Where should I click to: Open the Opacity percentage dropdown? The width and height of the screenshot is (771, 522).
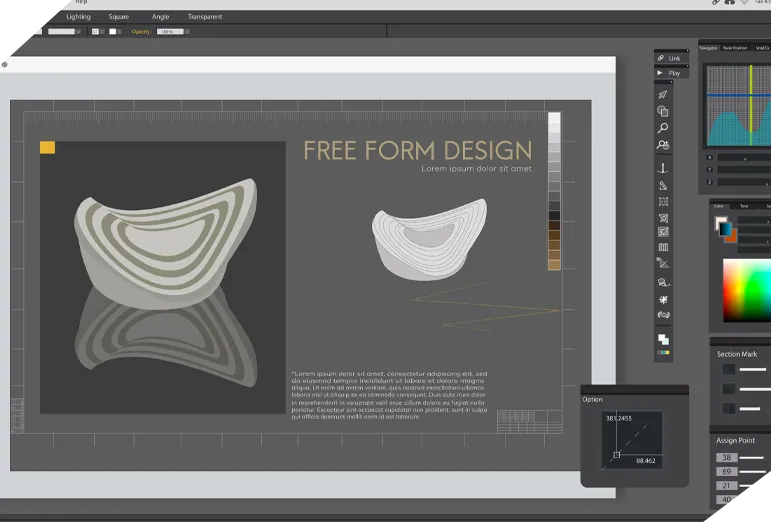(187, 31)
